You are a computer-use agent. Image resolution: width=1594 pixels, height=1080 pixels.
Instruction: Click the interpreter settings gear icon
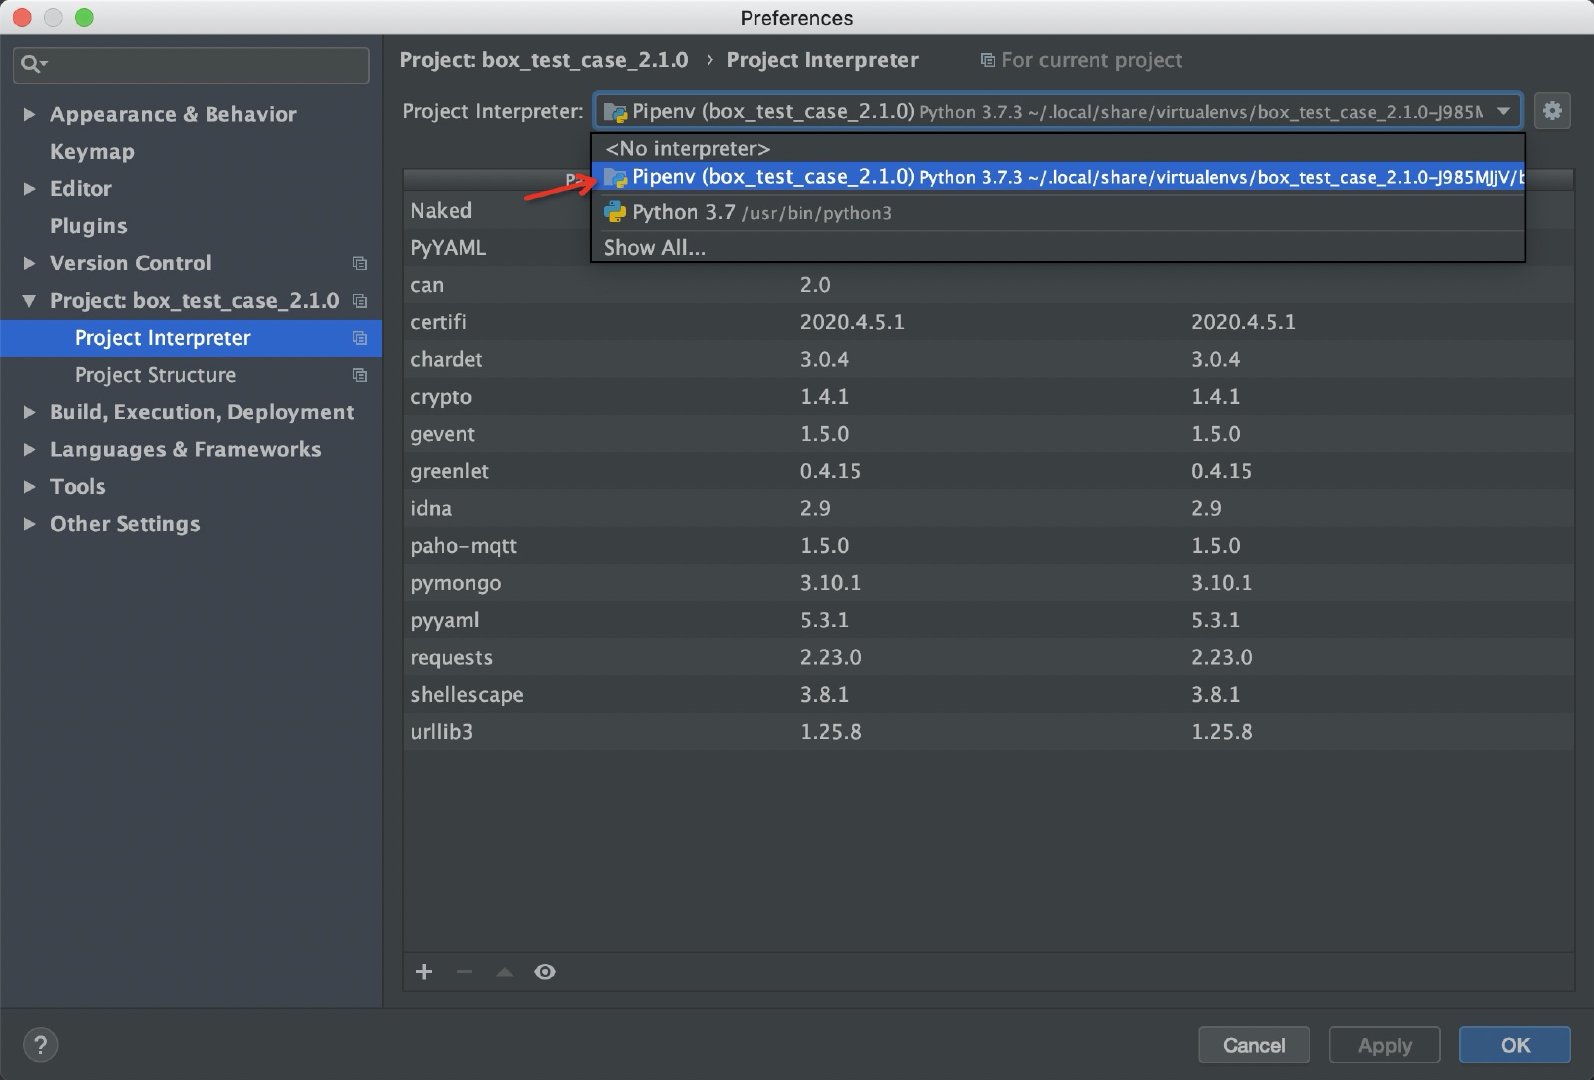pos(1551,111)
